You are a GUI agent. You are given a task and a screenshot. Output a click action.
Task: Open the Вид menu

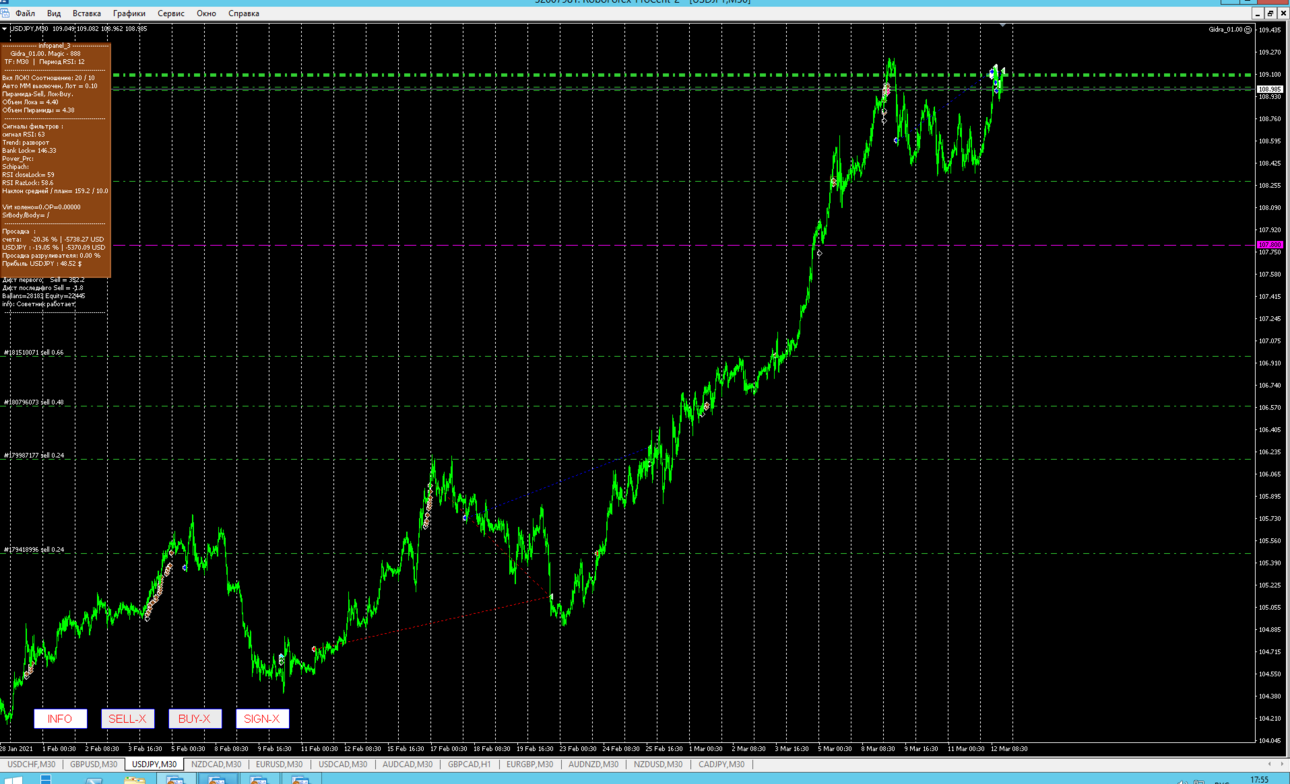coord(54,14)
